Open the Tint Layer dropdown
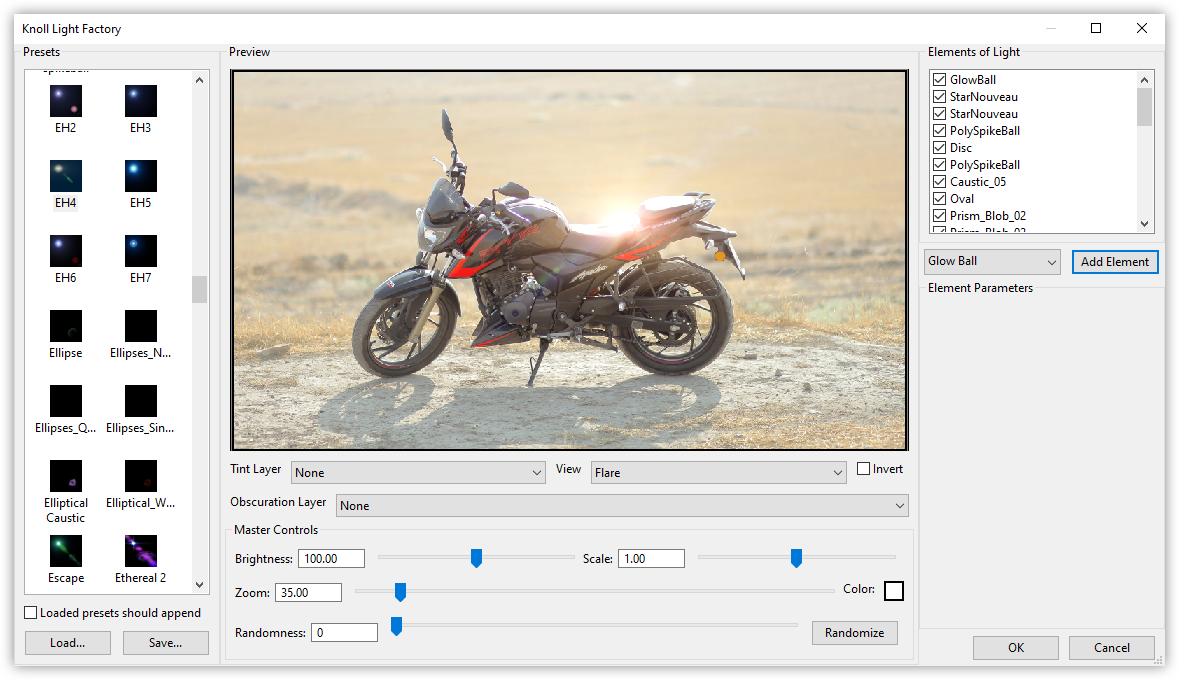1179x680 pixels. (418, 472)
